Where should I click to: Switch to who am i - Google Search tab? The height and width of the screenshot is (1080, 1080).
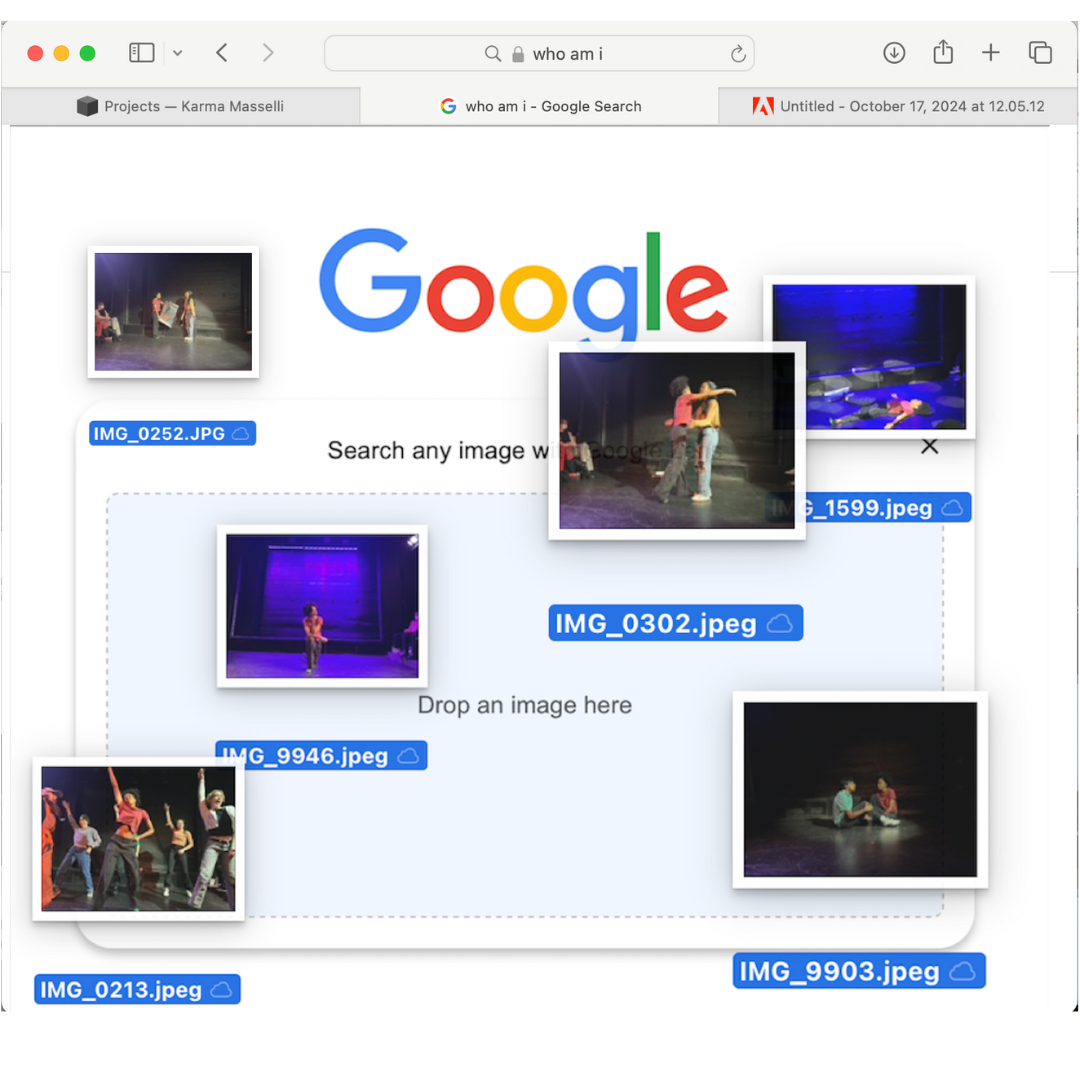(x=539, y=106)
